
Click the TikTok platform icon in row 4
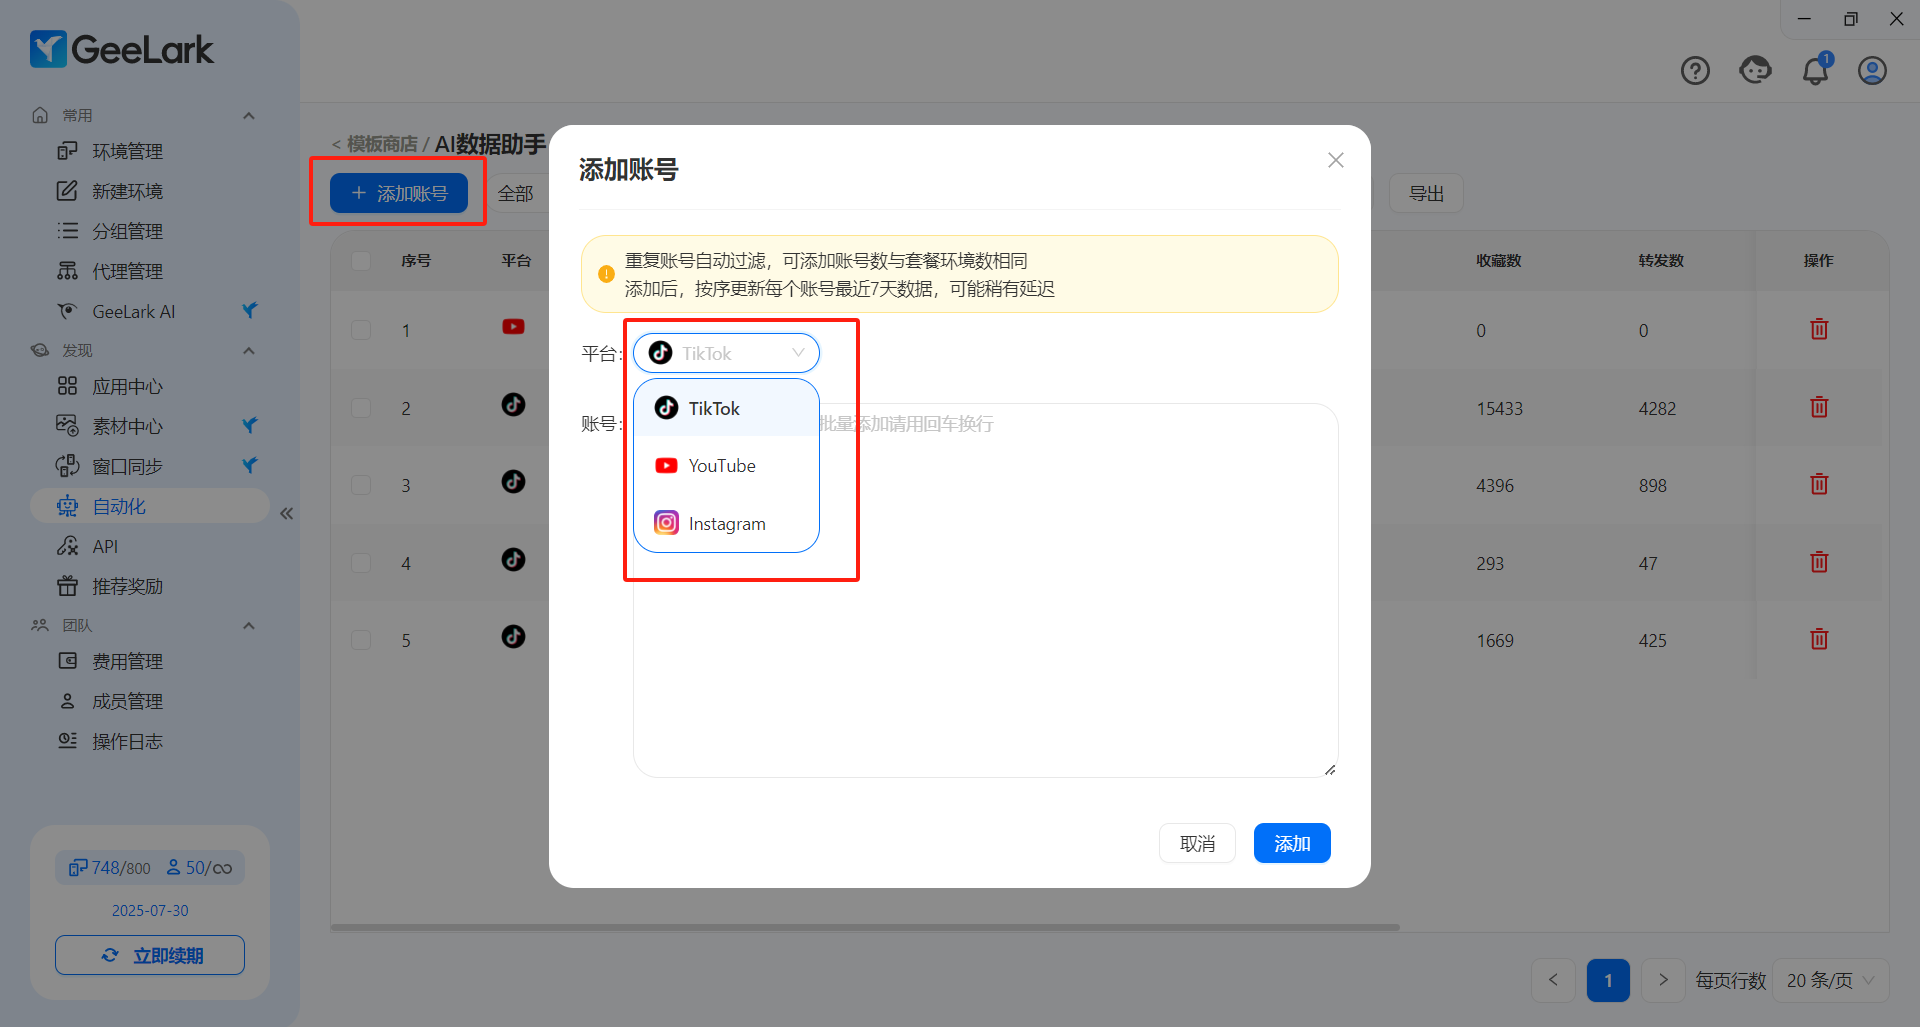(513, 559)
